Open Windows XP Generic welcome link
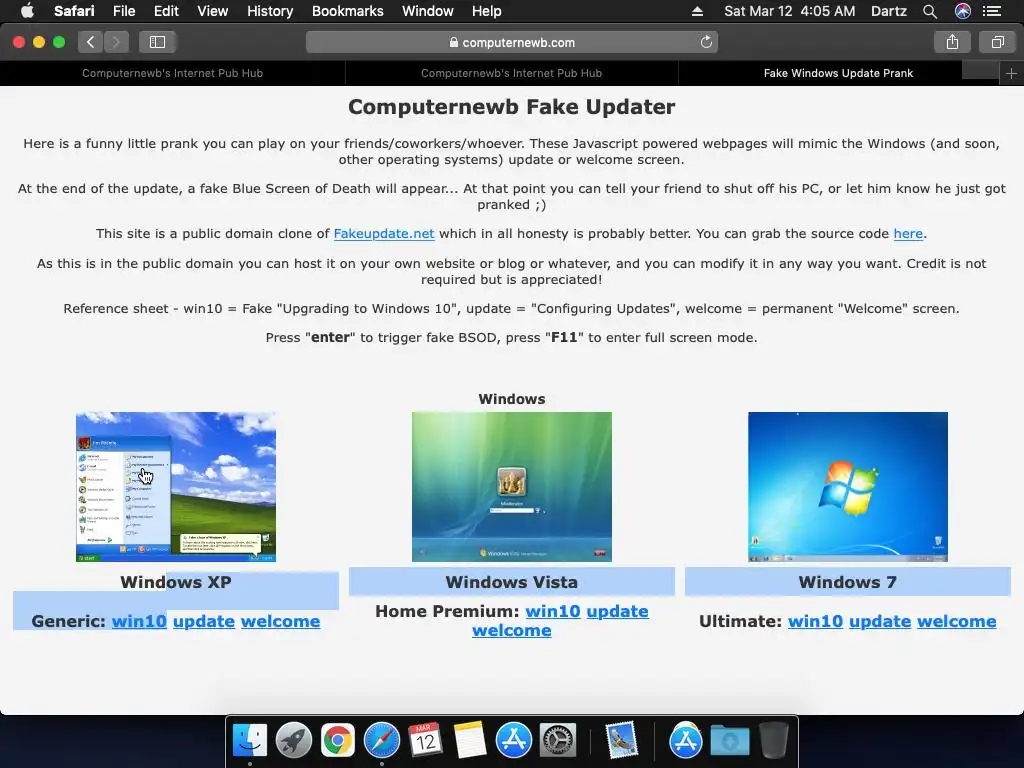The height and width of the screenshot is (768, 1024). point(281,621)
